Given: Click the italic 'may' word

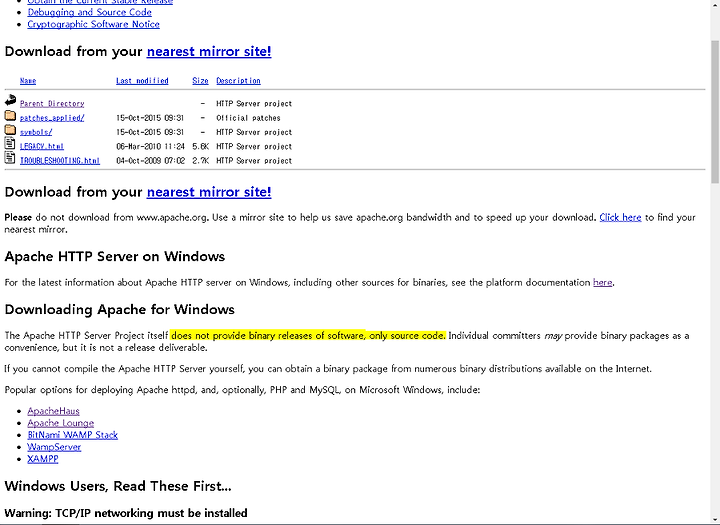Looking at the screenshot, I should point(553,336).
